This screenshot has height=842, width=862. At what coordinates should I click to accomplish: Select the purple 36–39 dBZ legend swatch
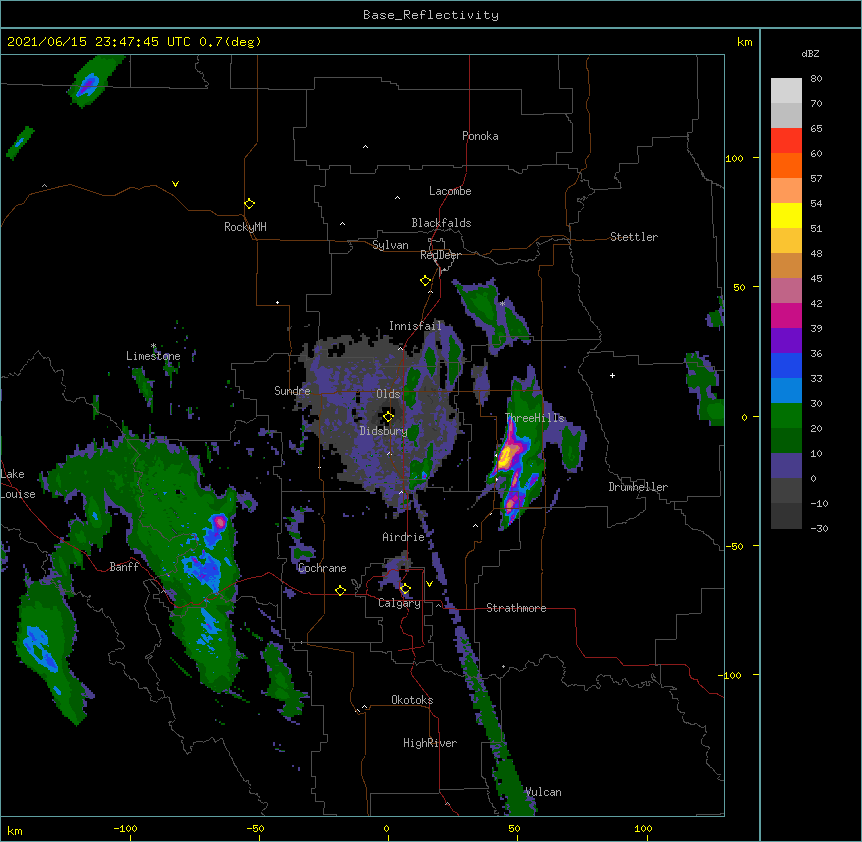tap(786, 341)
